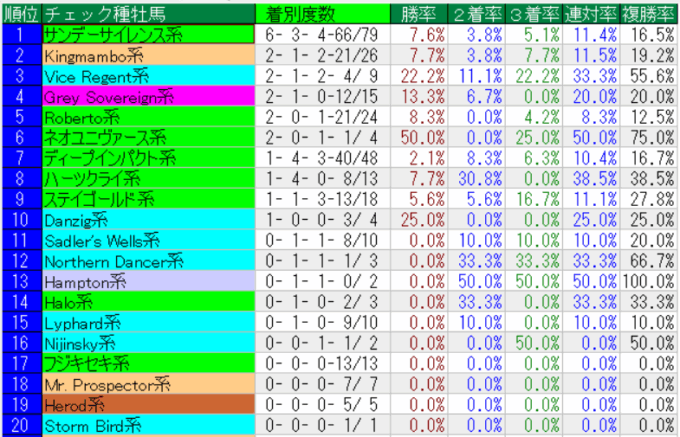The image size is (680, 437).
Task: Click 16.7% third-place rate for ステイゴールド系
Action: (533, 199)
